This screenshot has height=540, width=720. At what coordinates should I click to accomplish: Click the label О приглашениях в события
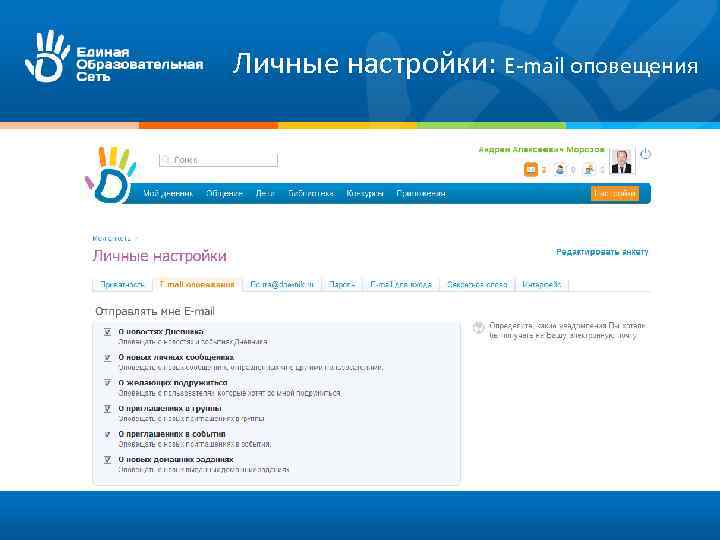(x=172, y=434)
